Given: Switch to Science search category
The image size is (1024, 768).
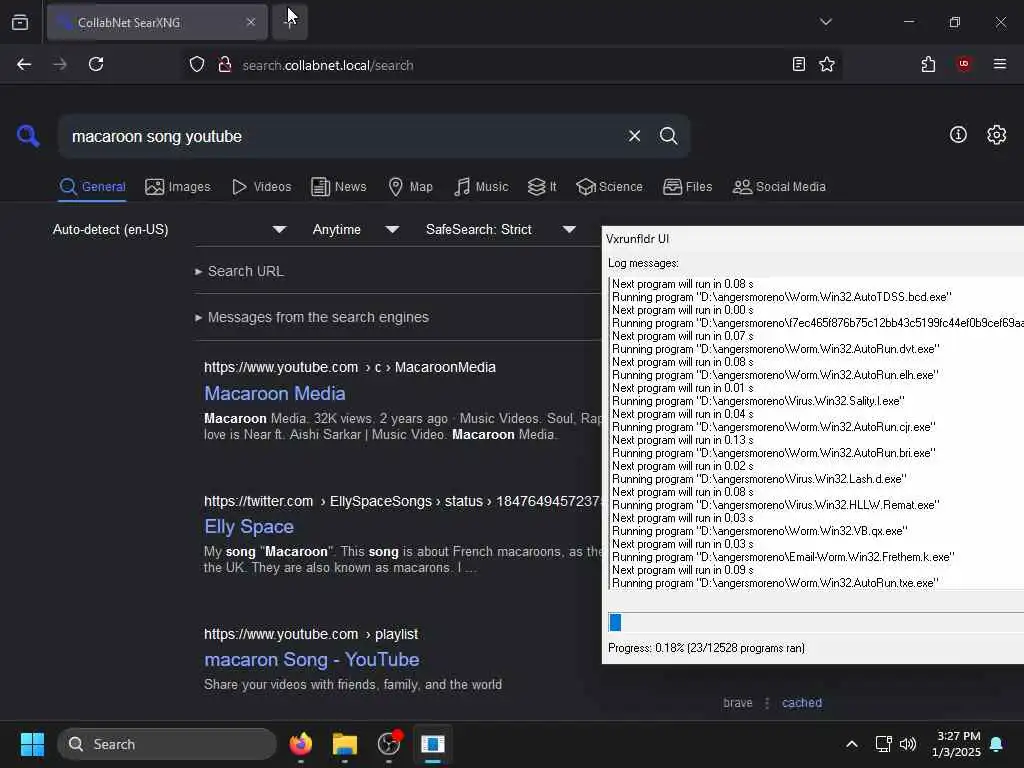Looking at the screenshot, I should 609,187.
